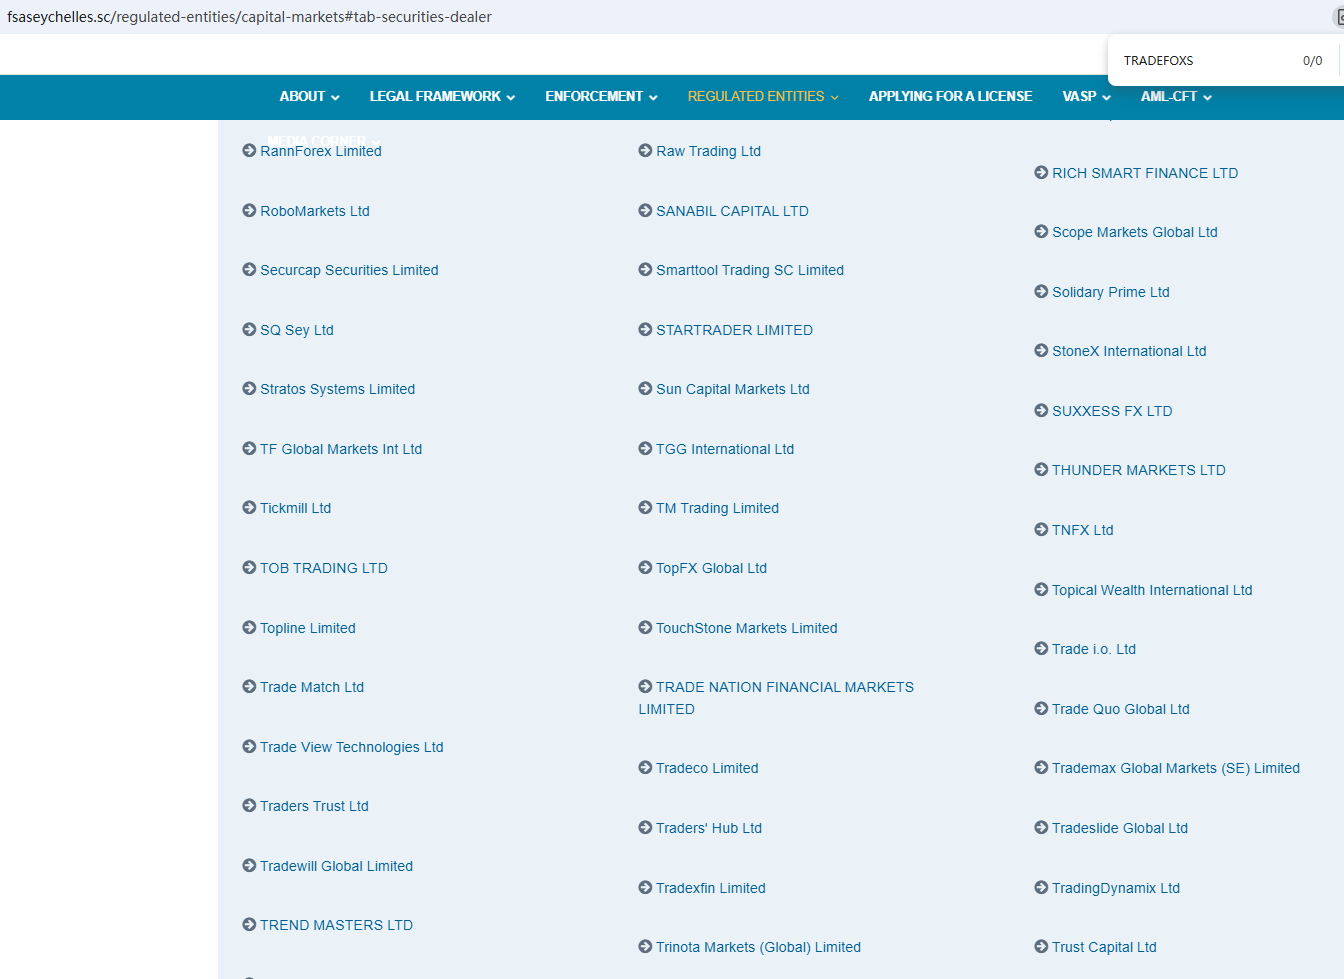
Task: Open the THUNDER MARKETS LTD link
Action: point(1139,470)
